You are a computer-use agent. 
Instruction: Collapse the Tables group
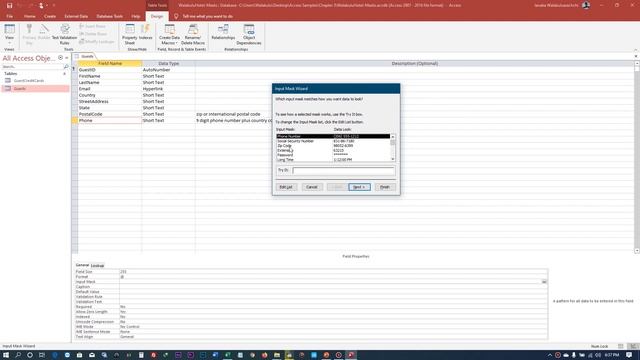[64, 73]
